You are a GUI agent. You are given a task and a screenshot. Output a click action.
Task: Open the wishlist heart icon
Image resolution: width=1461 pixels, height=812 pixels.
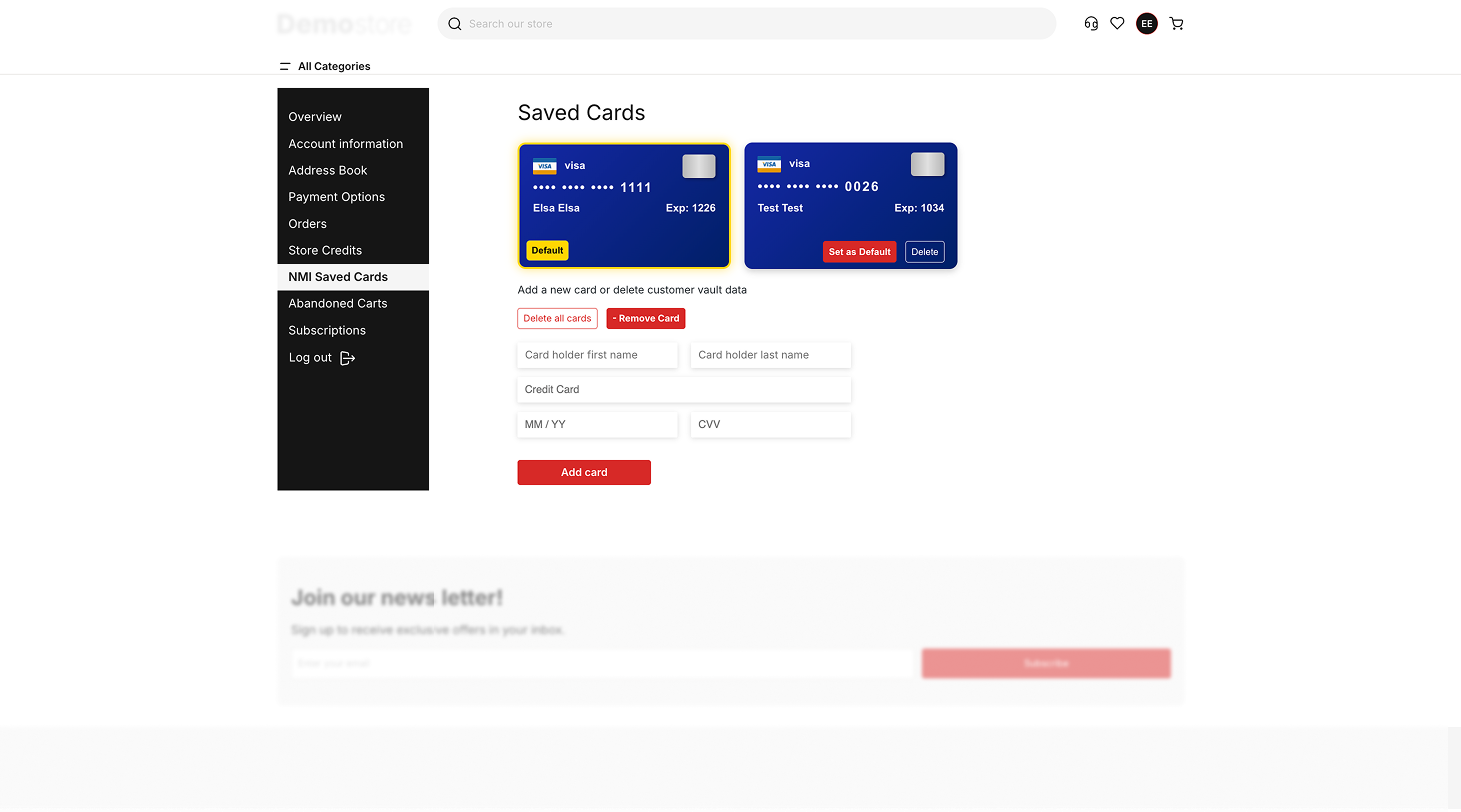1117,24
